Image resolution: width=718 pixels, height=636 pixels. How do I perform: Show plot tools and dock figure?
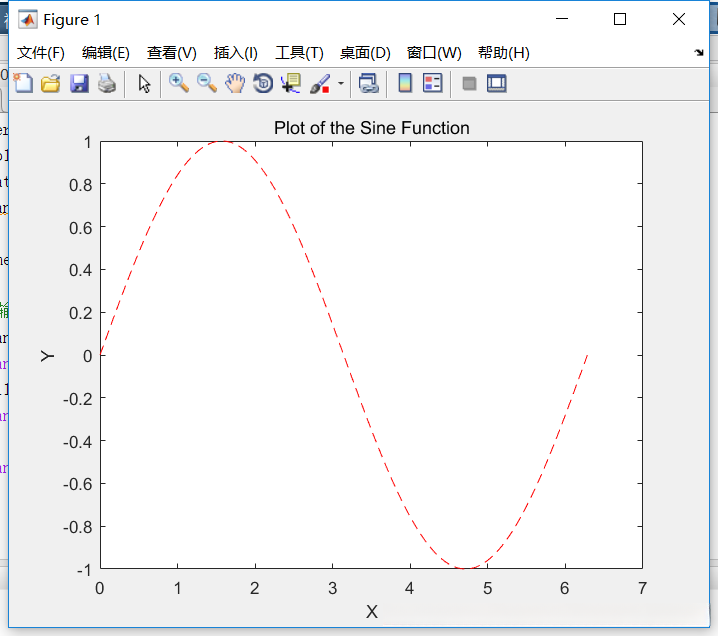pos(497,84)
